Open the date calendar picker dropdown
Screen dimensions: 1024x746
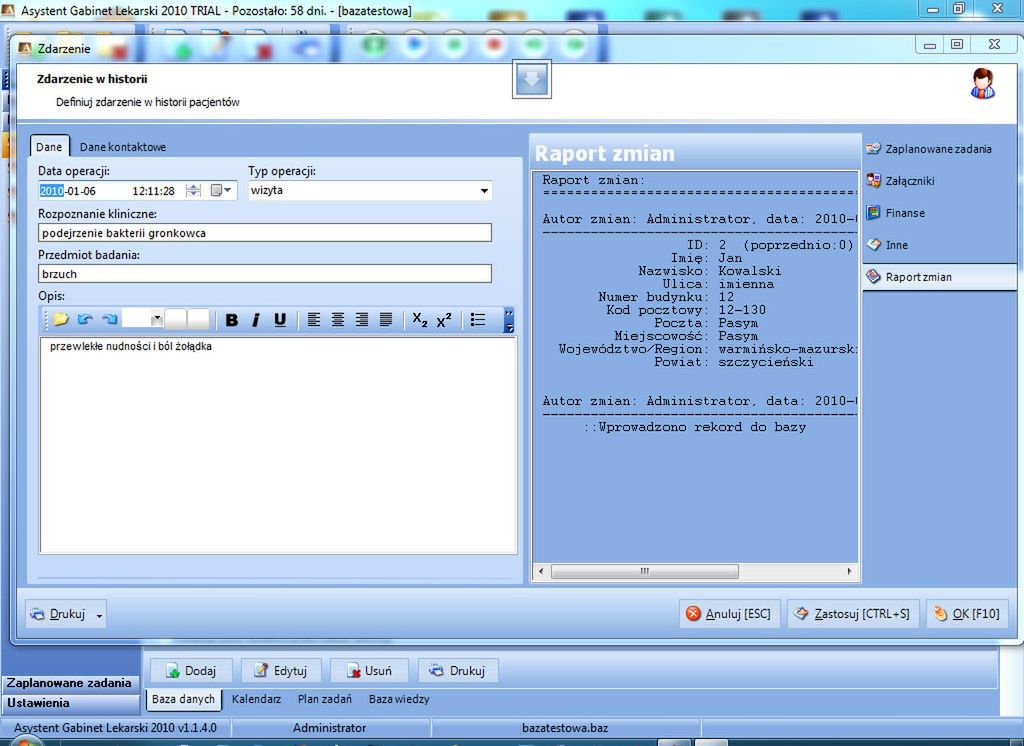pyautogui.click(x=221, y=191)
